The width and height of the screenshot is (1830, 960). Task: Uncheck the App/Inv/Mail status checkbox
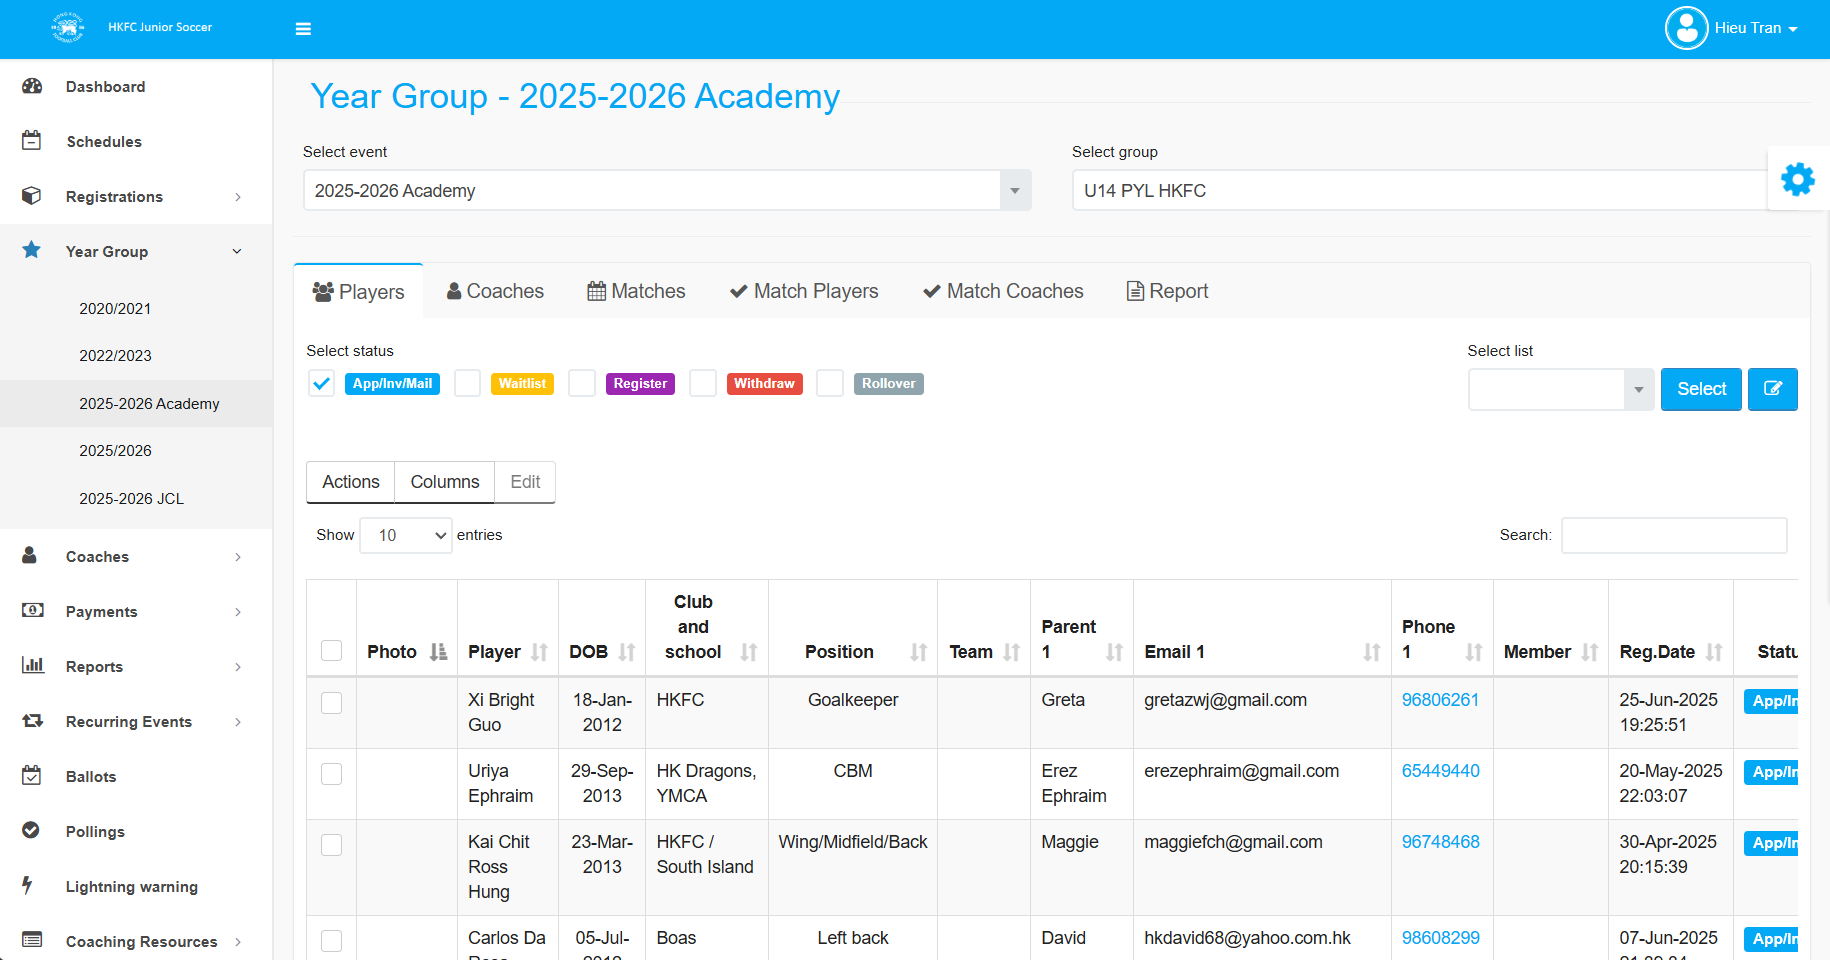(x=321, y=384)
